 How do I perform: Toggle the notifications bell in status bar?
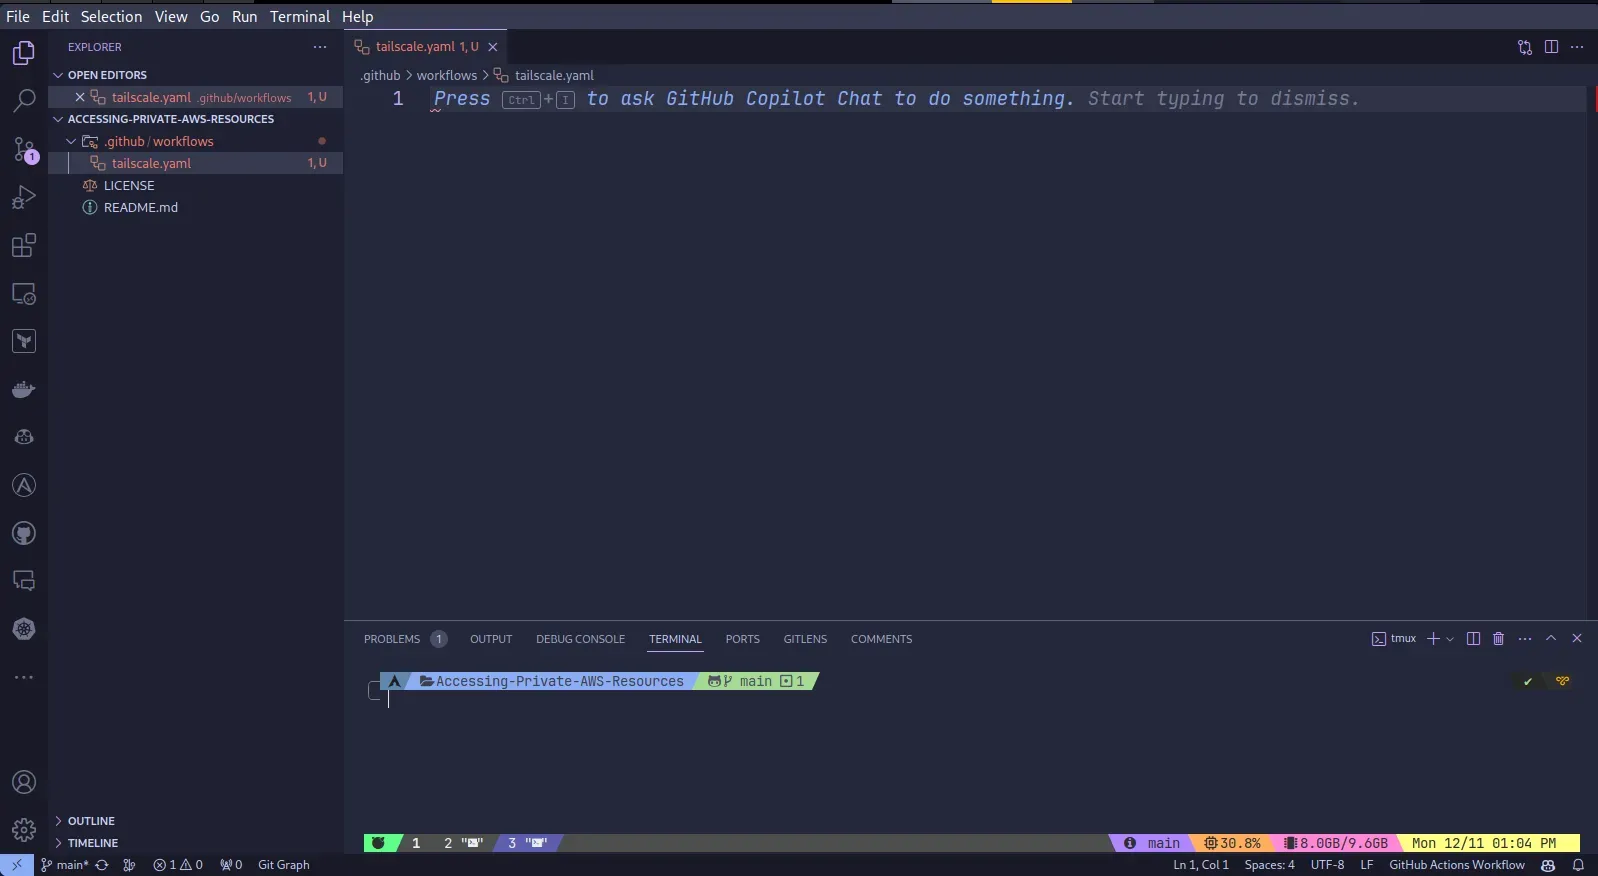point(1578,865)
